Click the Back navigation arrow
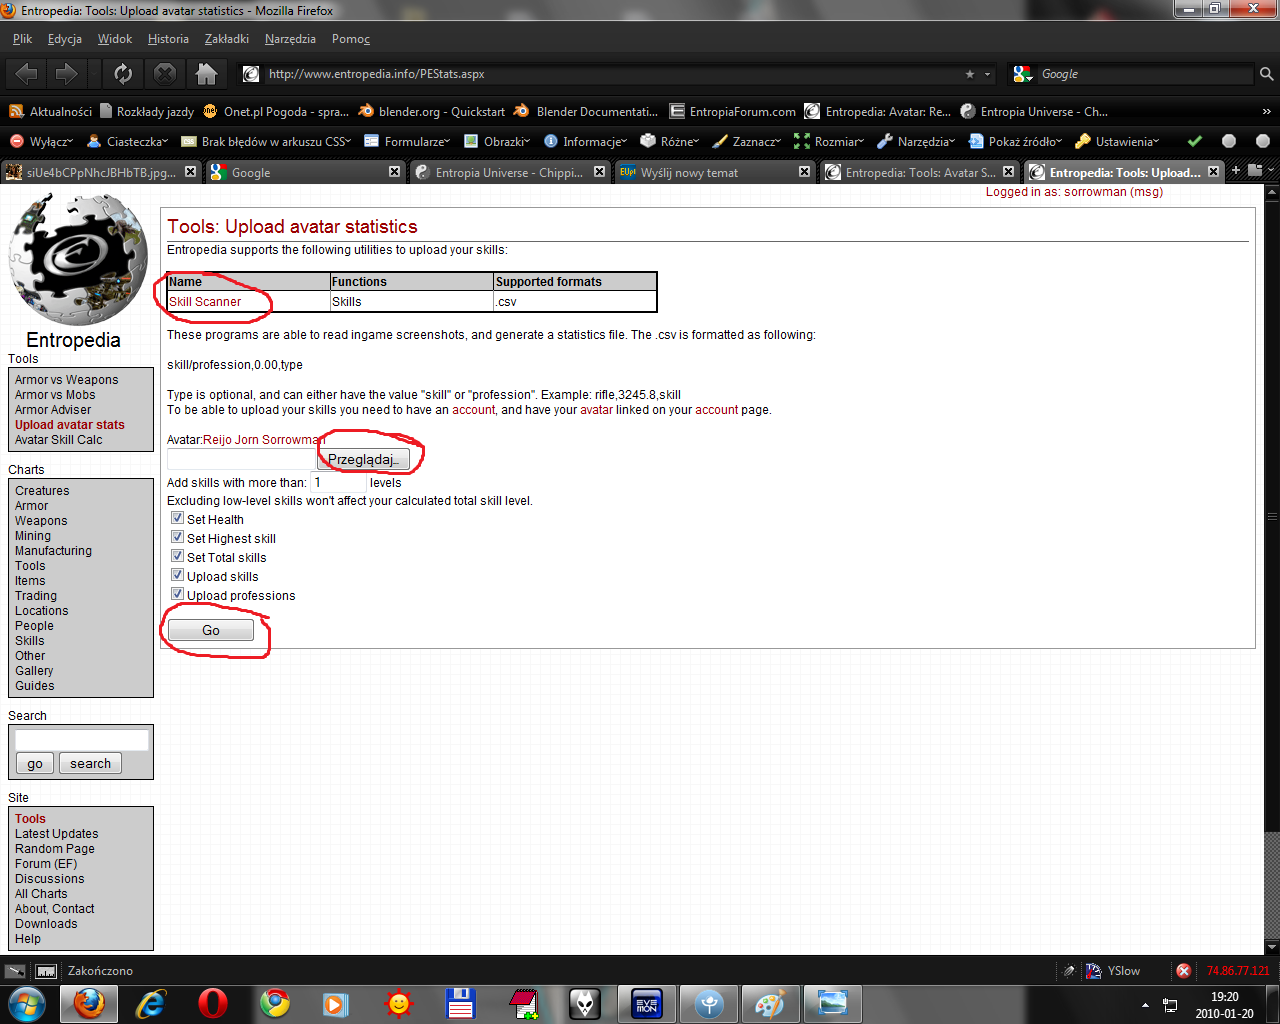 [27, 74]
